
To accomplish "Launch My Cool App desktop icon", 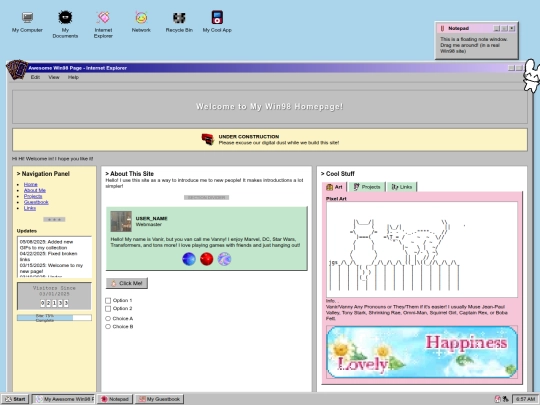I will 217,22.
